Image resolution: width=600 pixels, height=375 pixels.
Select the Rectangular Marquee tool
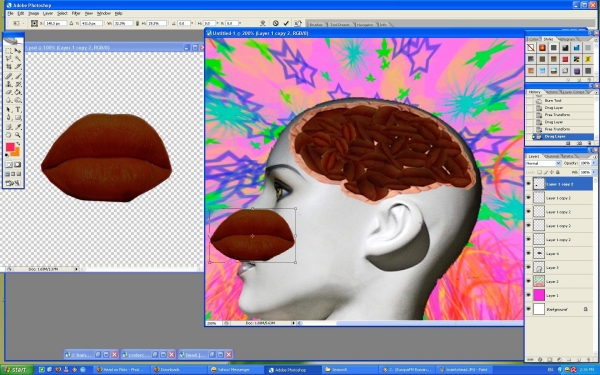tap(9, 51)
